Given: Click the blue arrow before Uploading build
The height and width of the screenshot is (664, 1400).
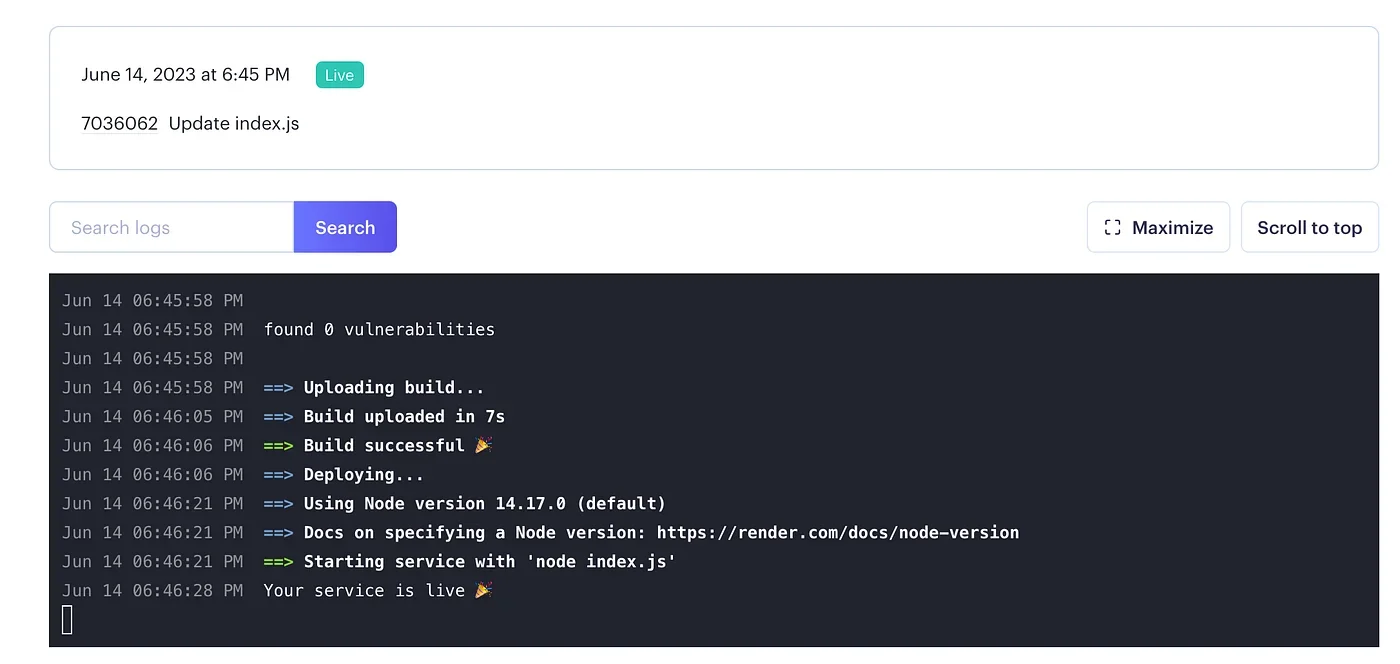Looking at the screenshot, I should coord(278,387).
